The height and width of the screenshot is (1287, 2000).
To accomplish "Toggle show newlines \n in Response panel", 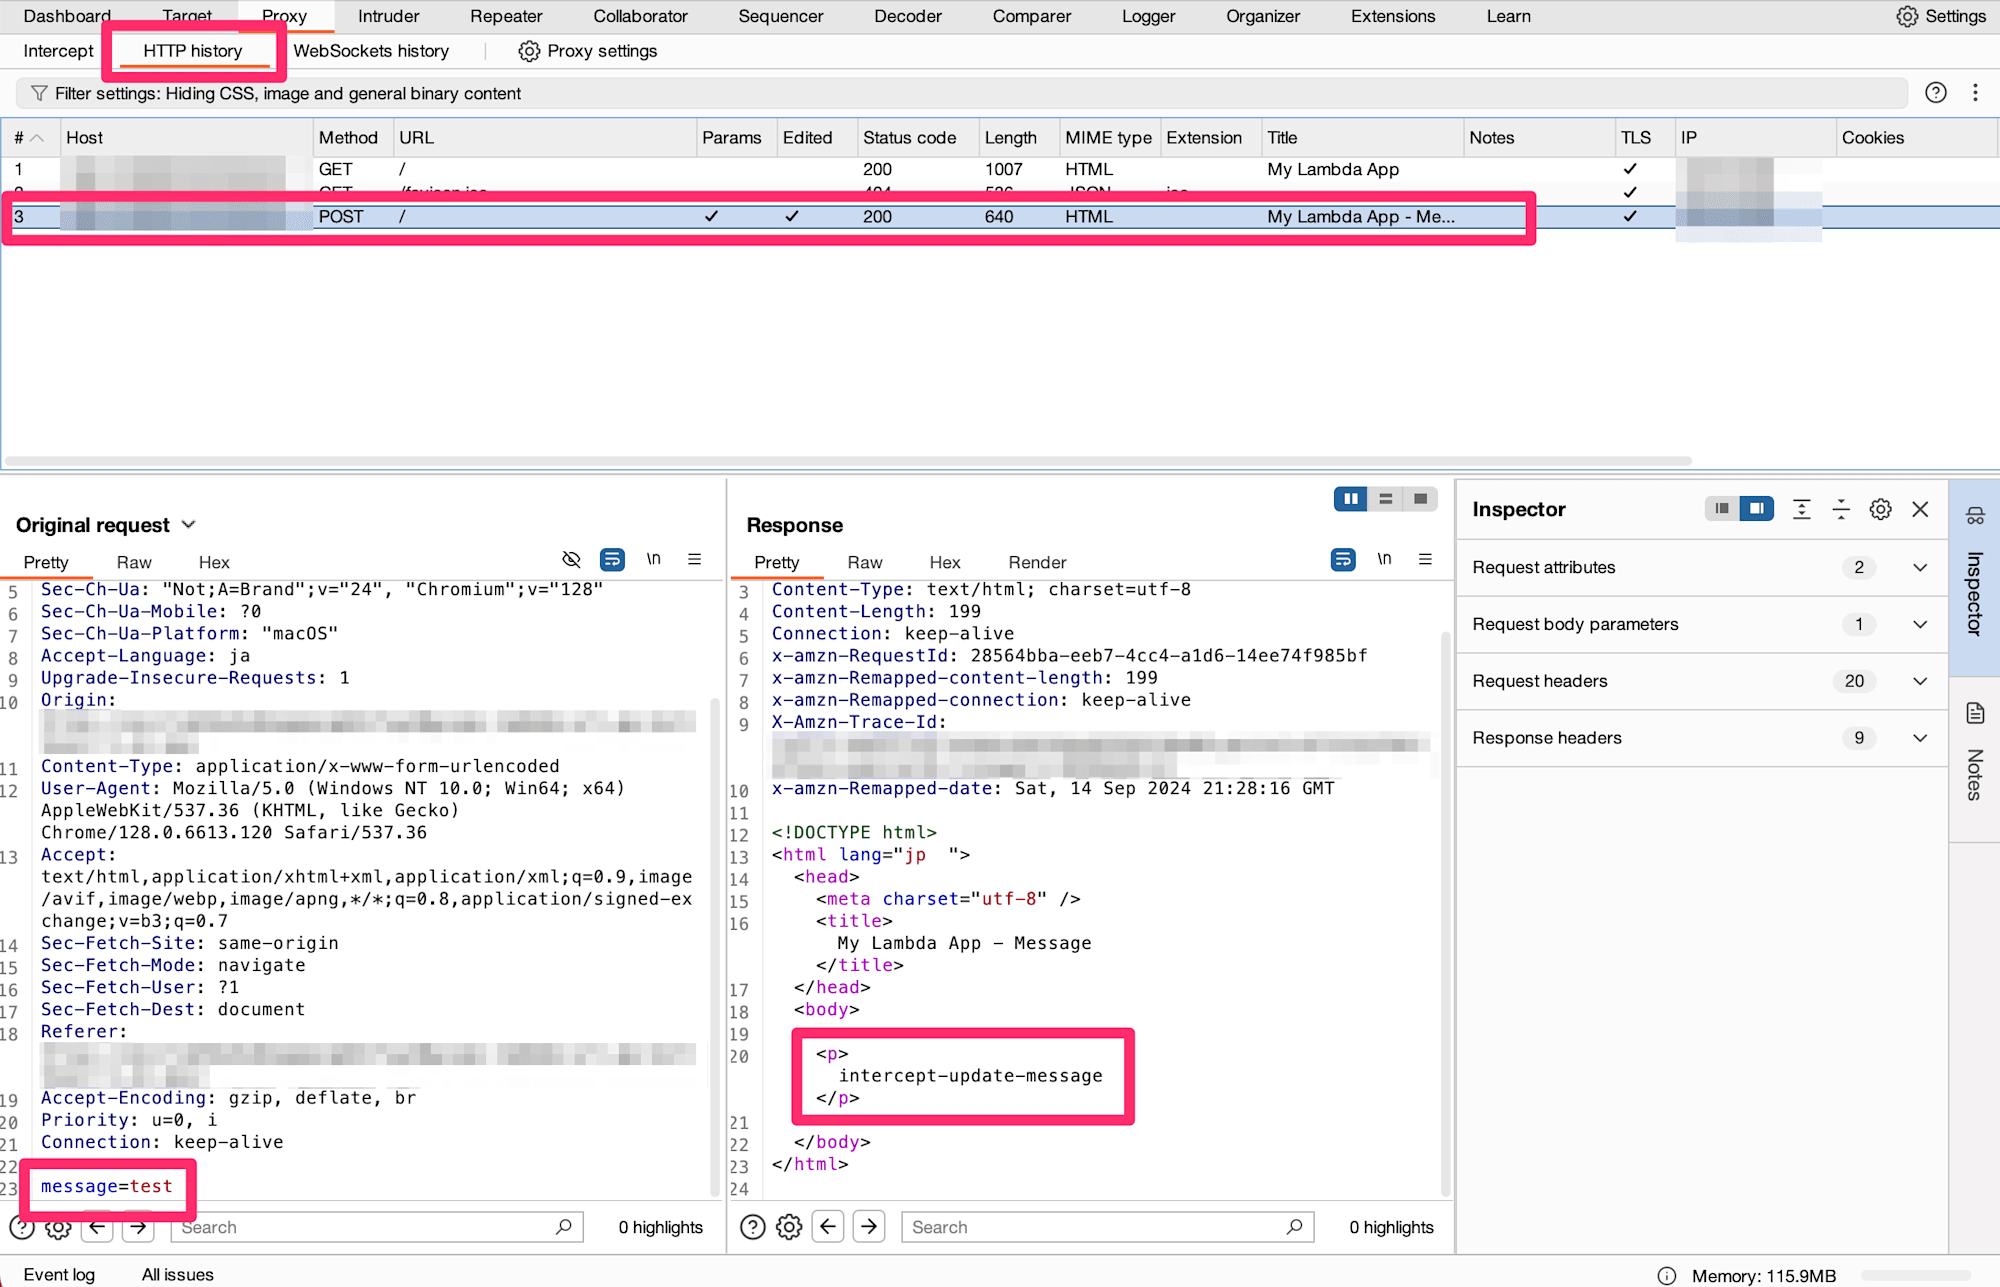I will tap(1384, 560).
